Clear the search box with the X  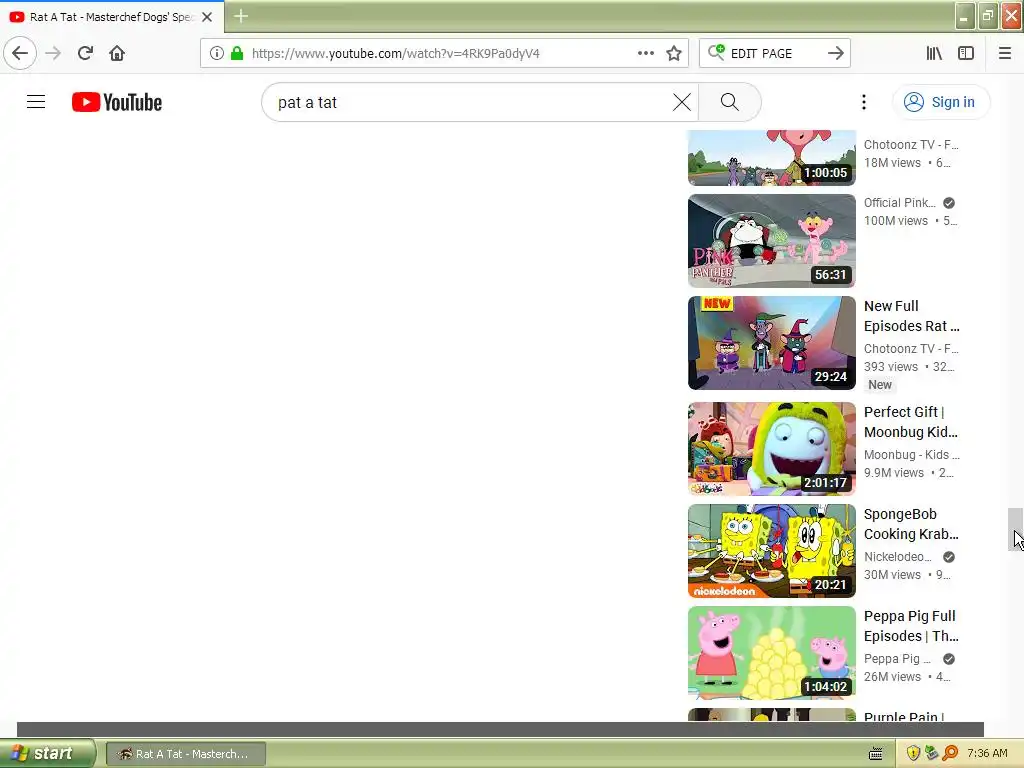click(681, 102)
